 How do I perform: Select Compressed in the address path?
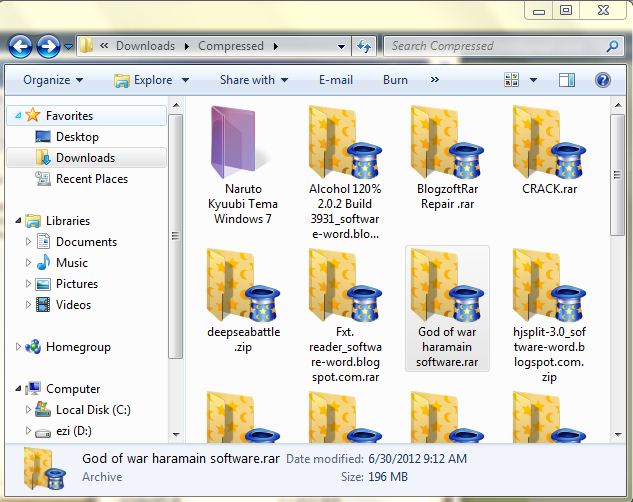[x=231, y=46]
